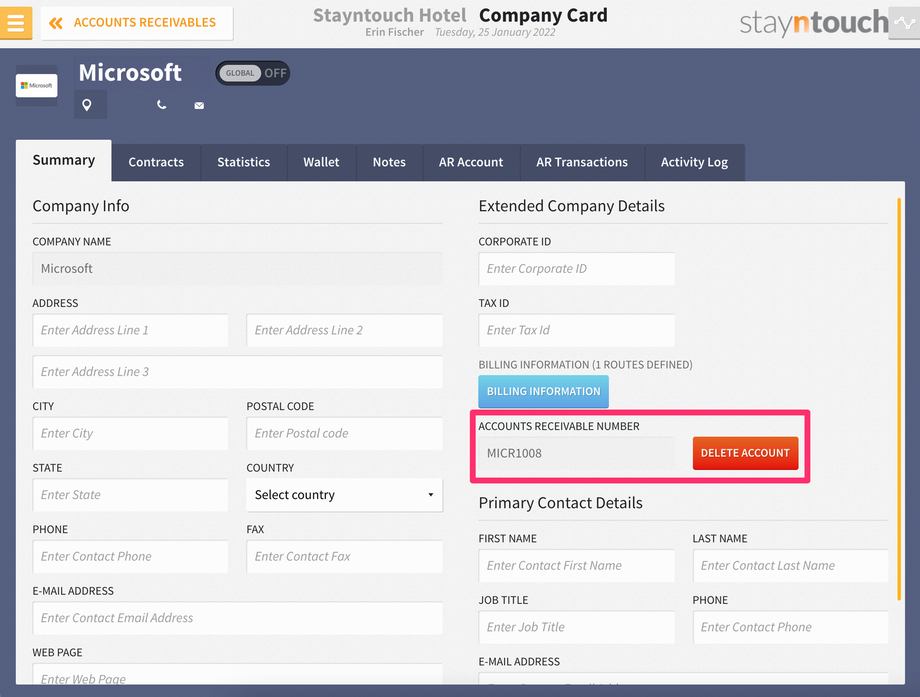Focus the Address Line 1 field
The width and height of the screenshot is (920, 697).
click(130, 330)
